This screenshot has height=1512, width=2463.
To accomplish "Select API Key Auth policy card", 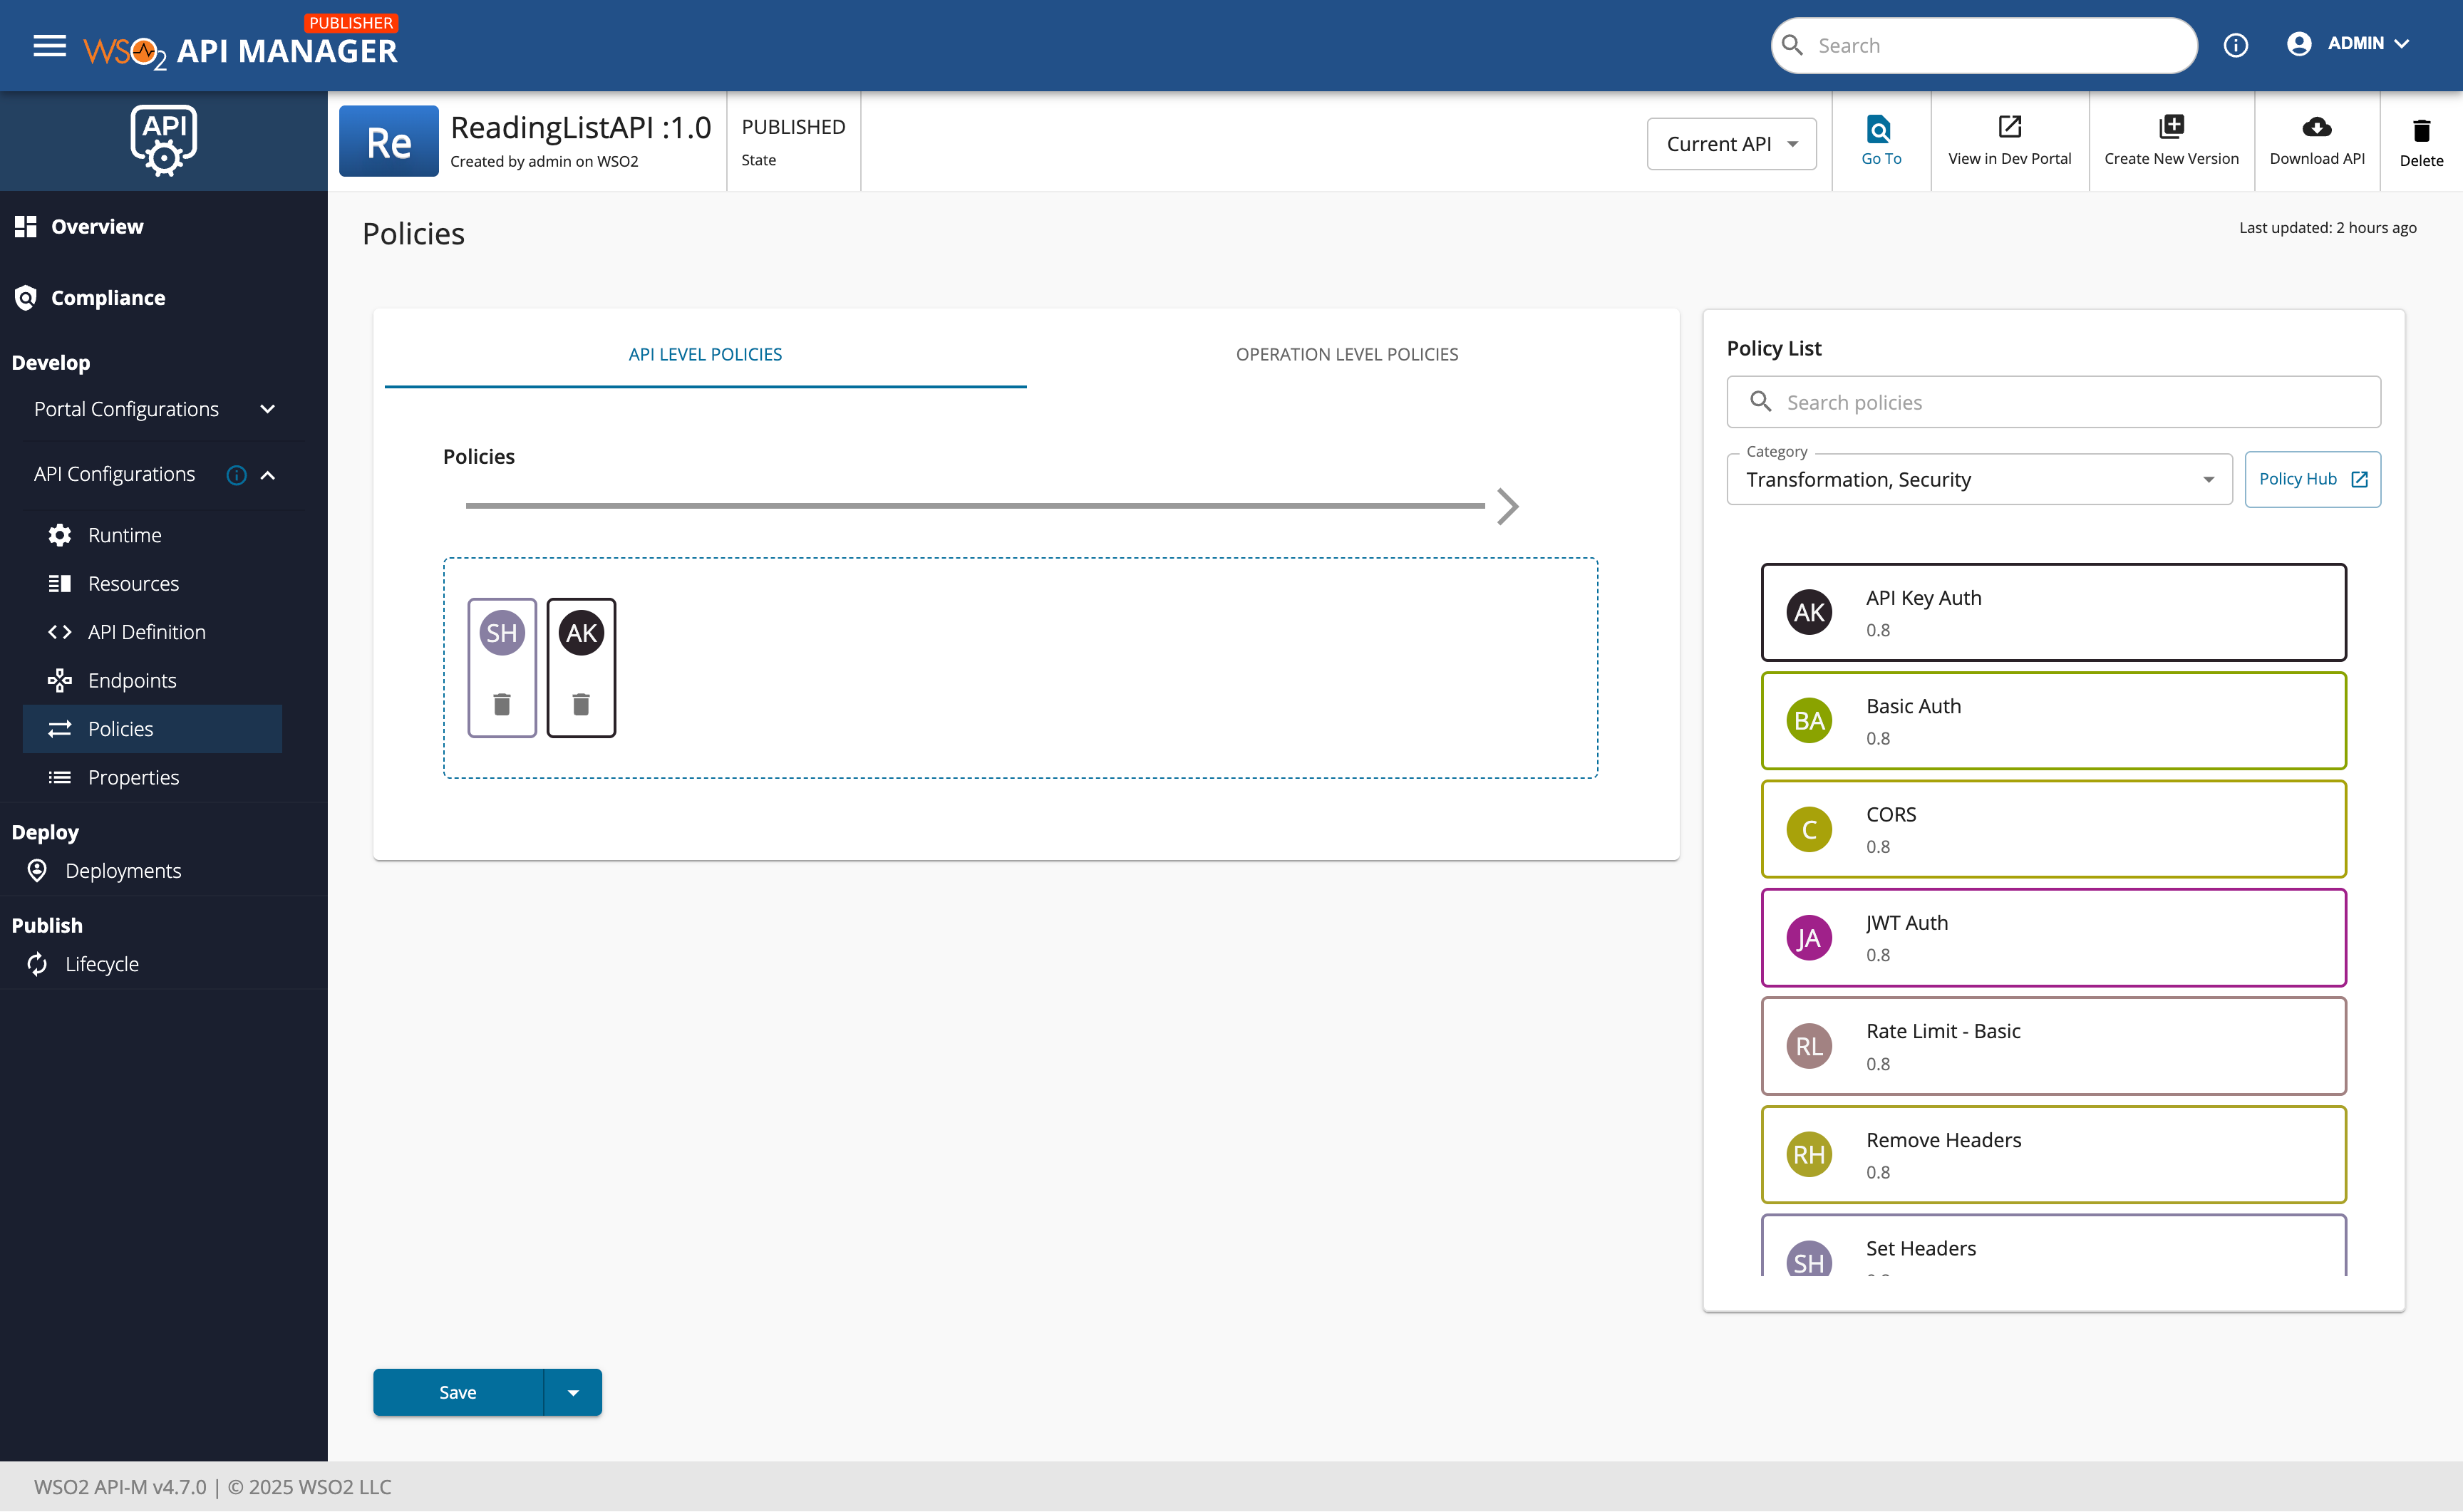I will point(2053,612).
